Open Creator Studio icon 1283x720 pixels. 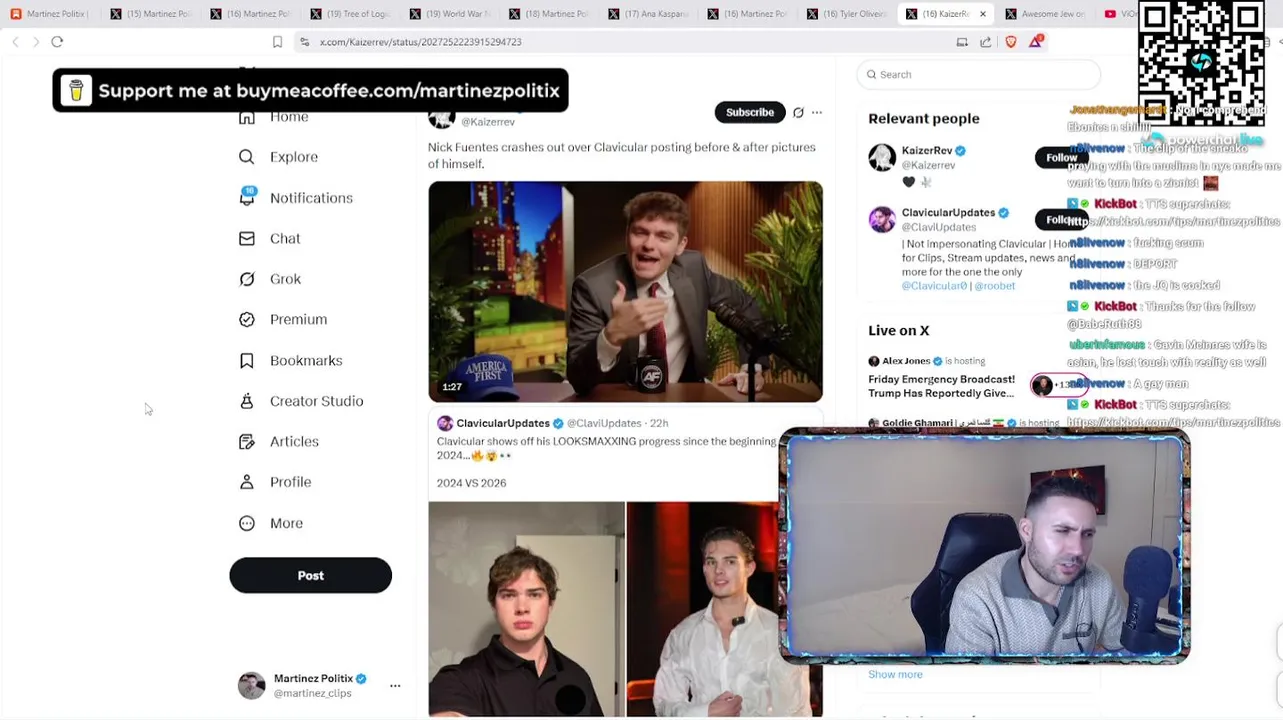pyautogui.click(x=247, y=401)
